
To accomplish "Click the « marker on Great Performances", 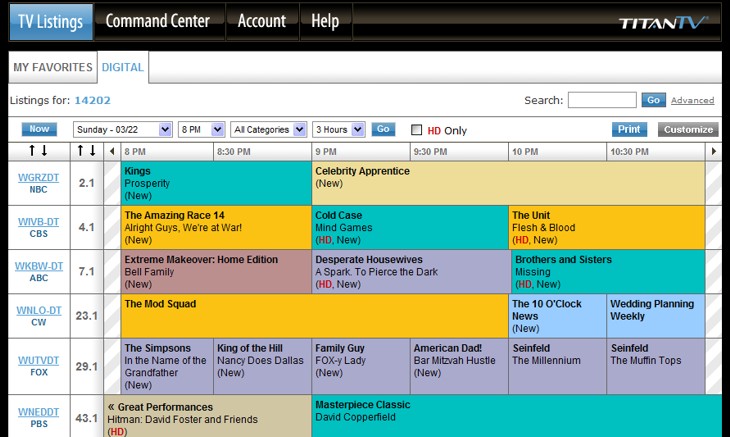I will pos(111,407).
